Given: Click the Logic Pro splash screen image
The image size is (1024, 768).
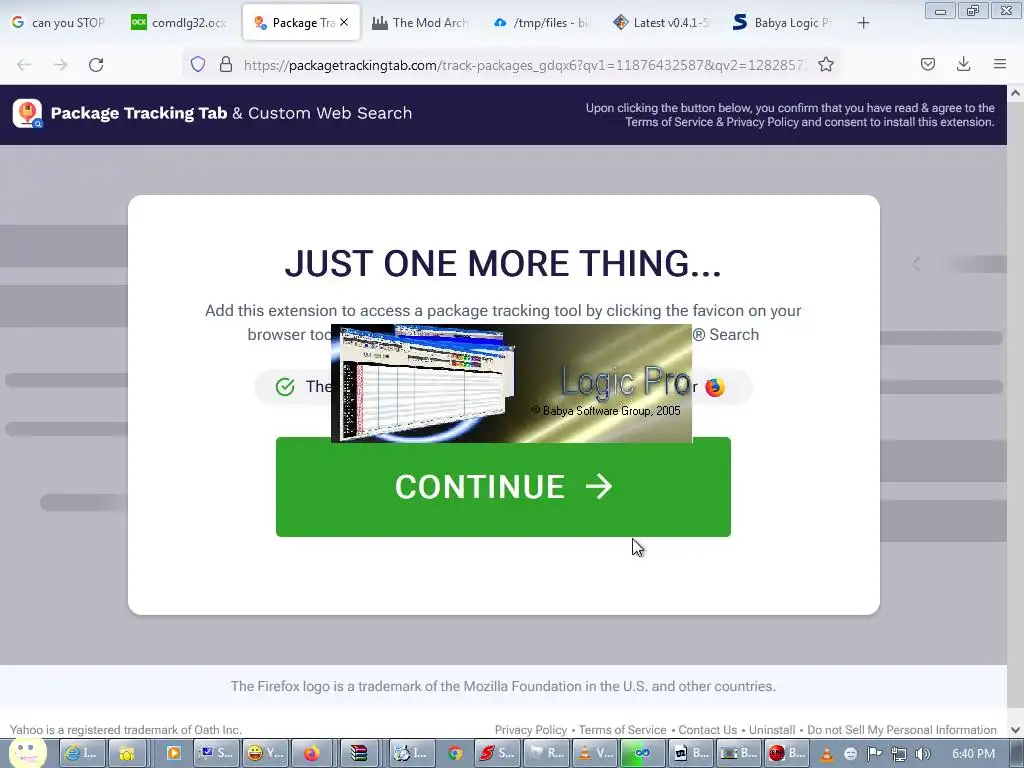Looking at the screenshot, I should [x=511, y=383].
